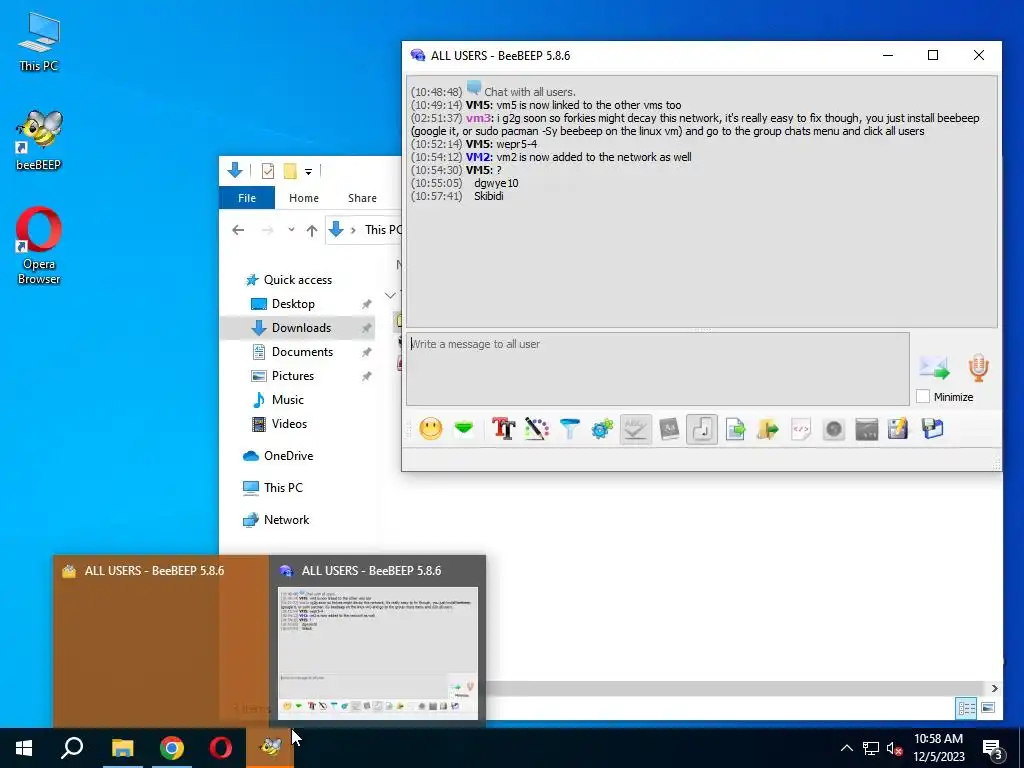Click the Properties checkmark icon in Explorer title bar

(x=268, y=171)
